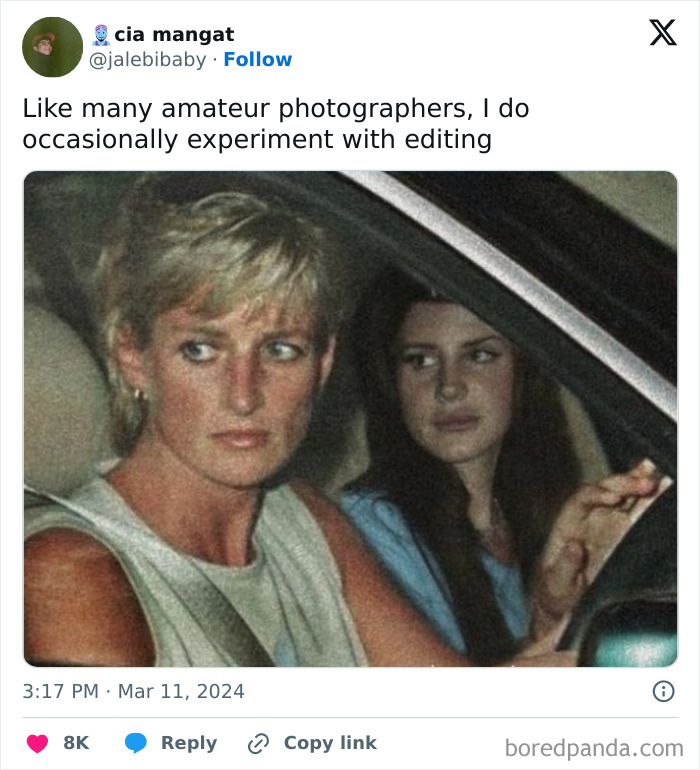The image size is (700, 770).
Task: Click the blue reply speech bubble icon
Action: [x=136, y=743]
